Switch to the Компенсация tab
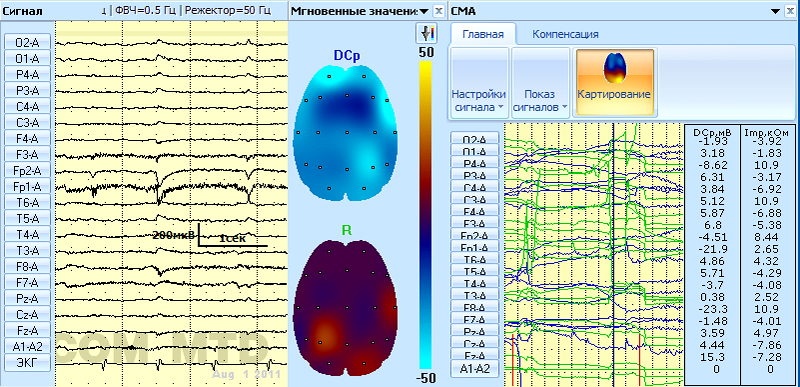This screenshot has height=387, width=800. point(565,34)
